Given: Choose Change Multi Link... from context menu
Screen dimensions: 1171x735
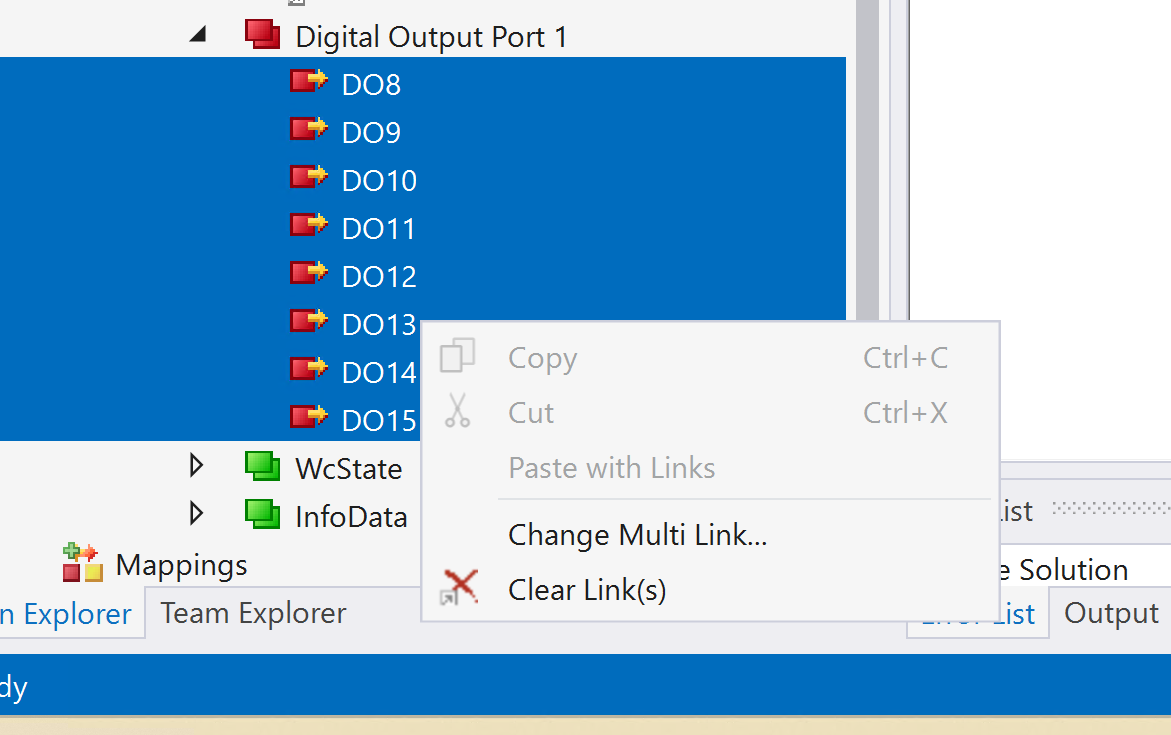Looking at the screenshot, I should (x=637, y=535).
